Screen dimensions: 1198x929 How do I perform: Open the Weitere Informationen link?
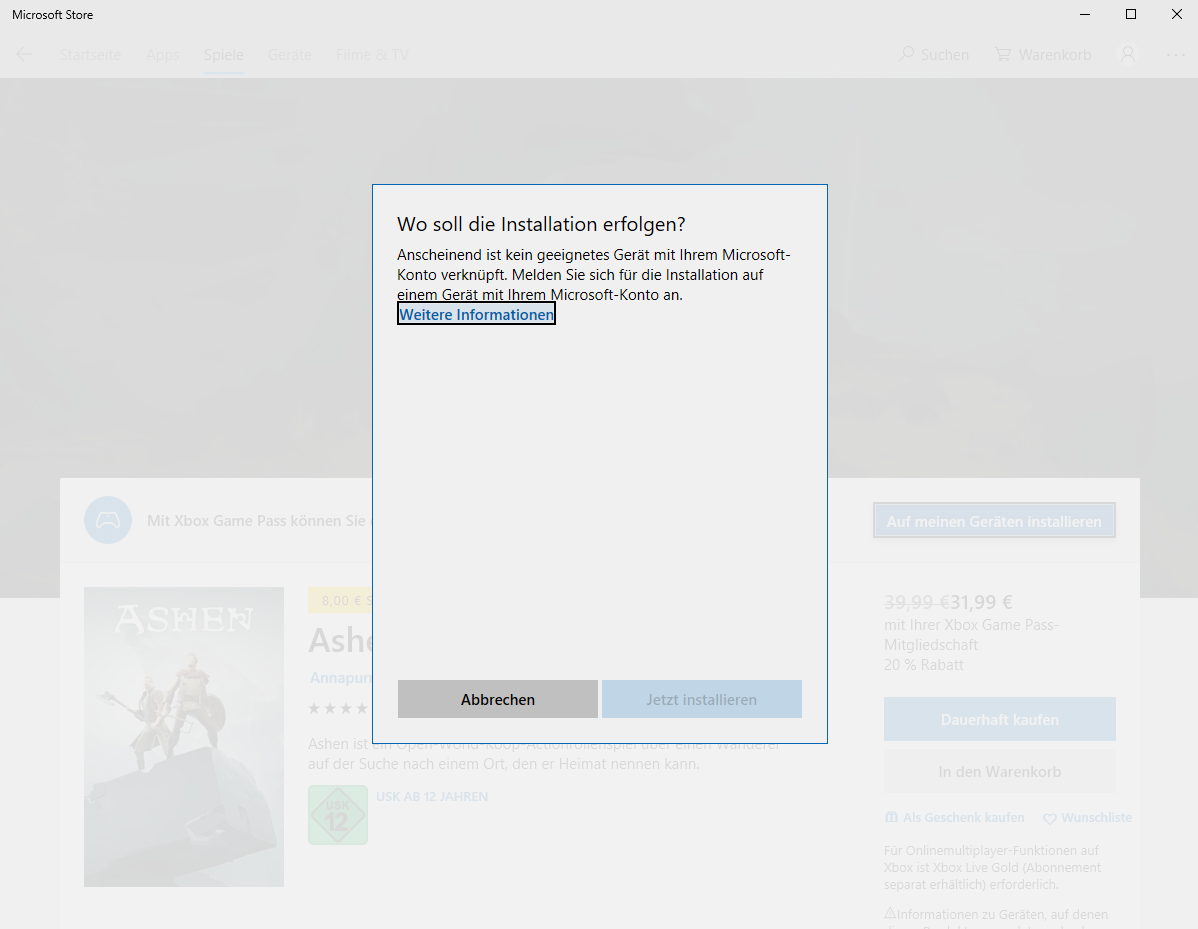tap(476, 314)
